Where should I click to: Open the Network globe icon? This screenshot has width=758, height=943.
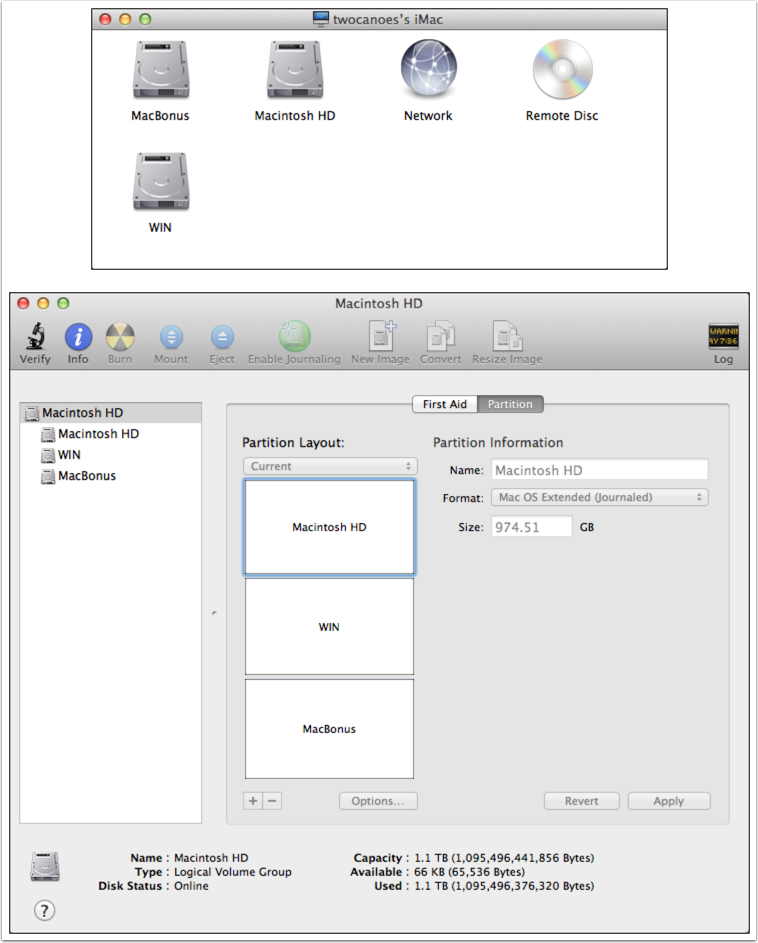pyautogui.click(x=428, y=69)
